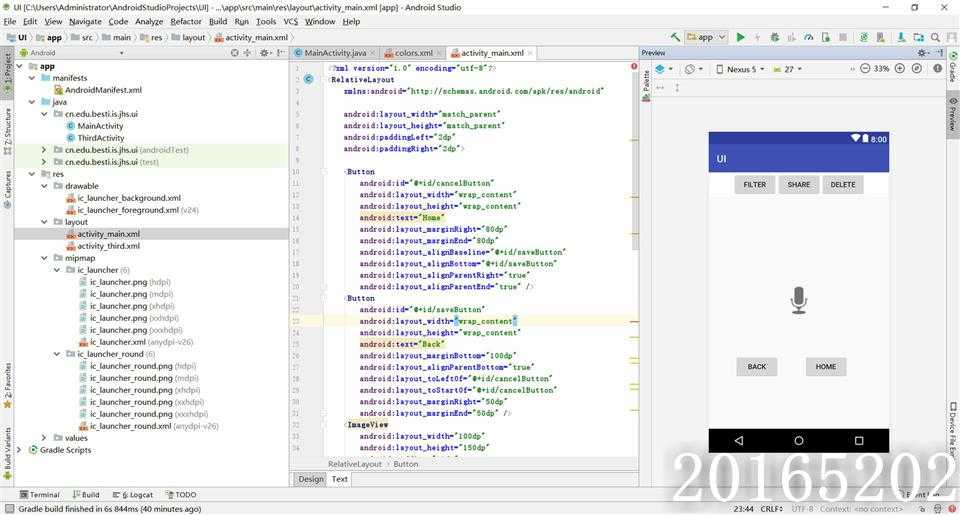This screenshot has width=960, height=515.
Task: Collapse the ic_launcher_round mipmap group
Action: point(57,354)
